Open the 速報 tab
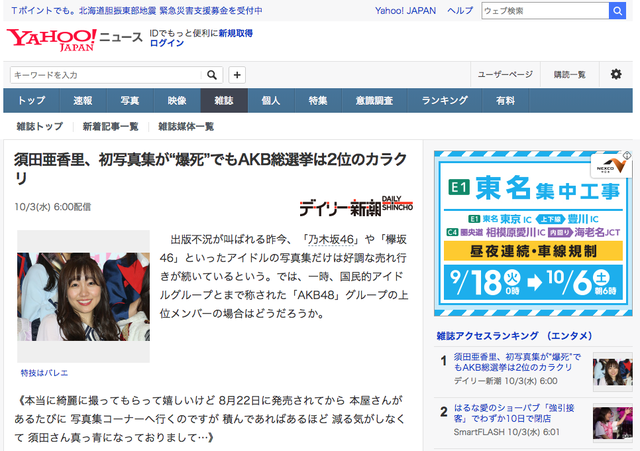This screenshot has width=640, height=451. coord(83,100)
